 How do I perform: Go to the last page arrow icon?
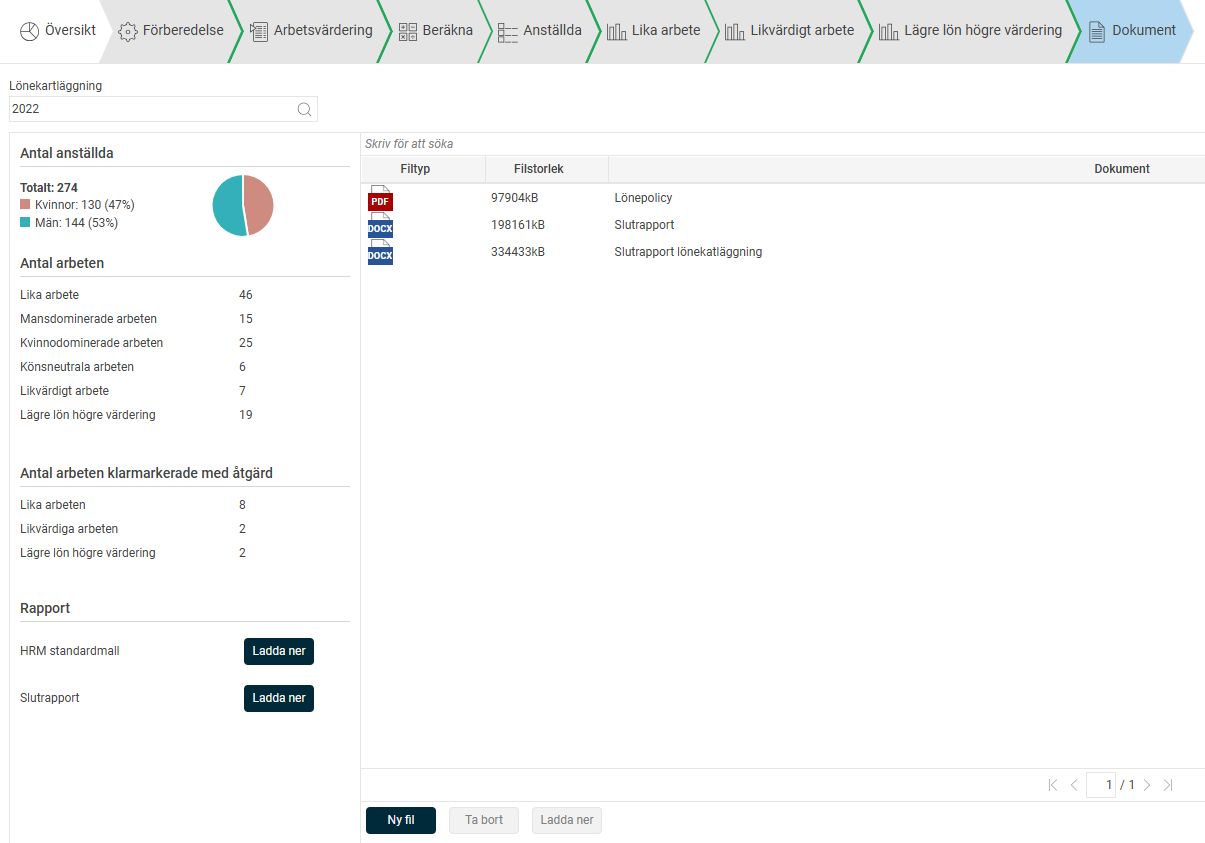coord(1168,785)
